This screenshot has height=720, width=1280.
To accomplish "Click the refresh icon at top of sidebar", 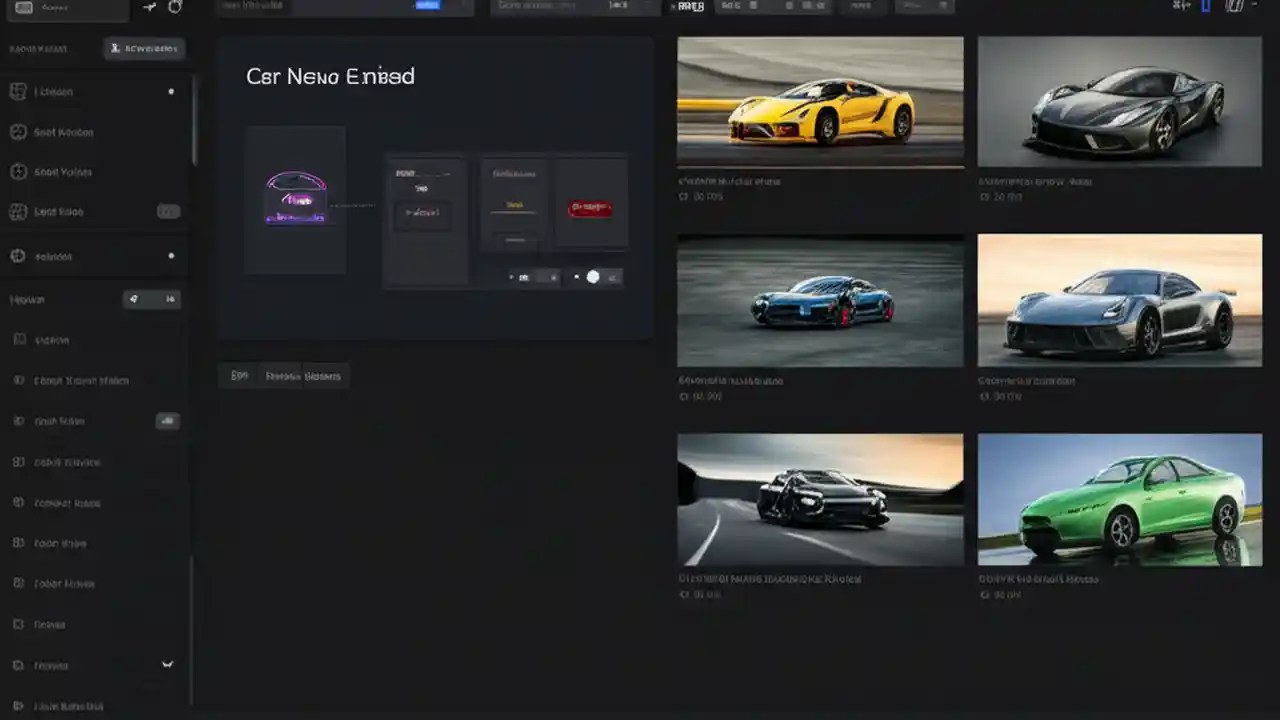I will pos(173,7).
